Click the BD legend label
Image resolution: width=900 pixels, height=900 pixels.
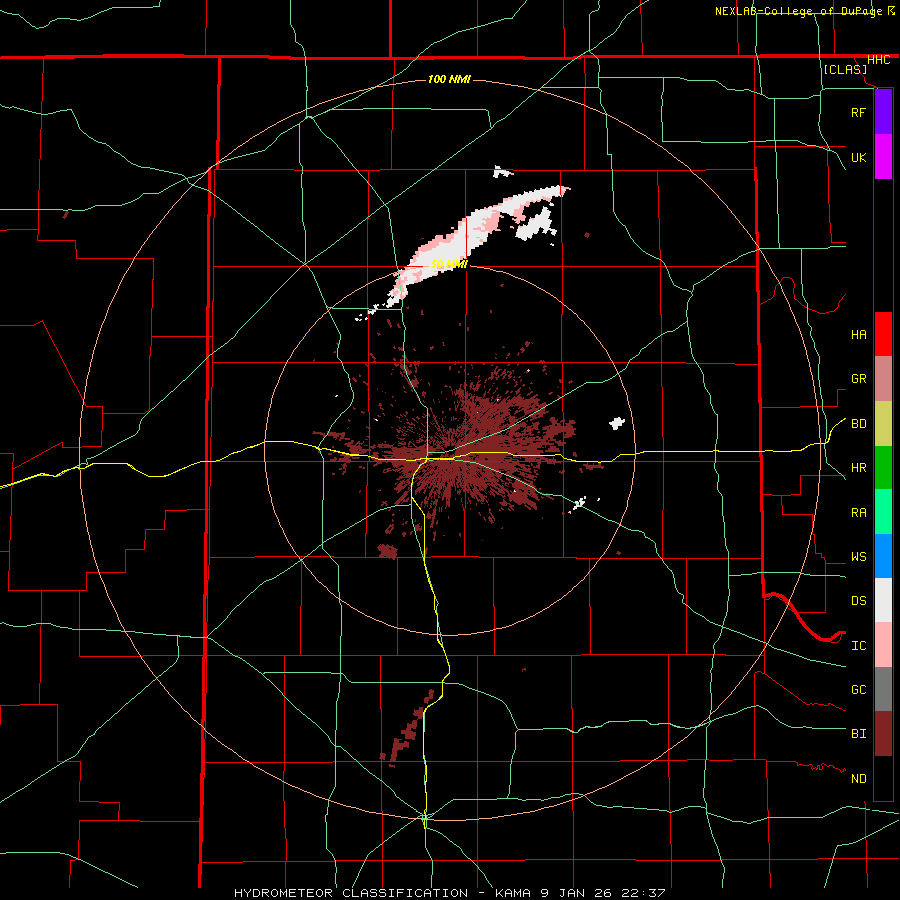coord(858,424)
